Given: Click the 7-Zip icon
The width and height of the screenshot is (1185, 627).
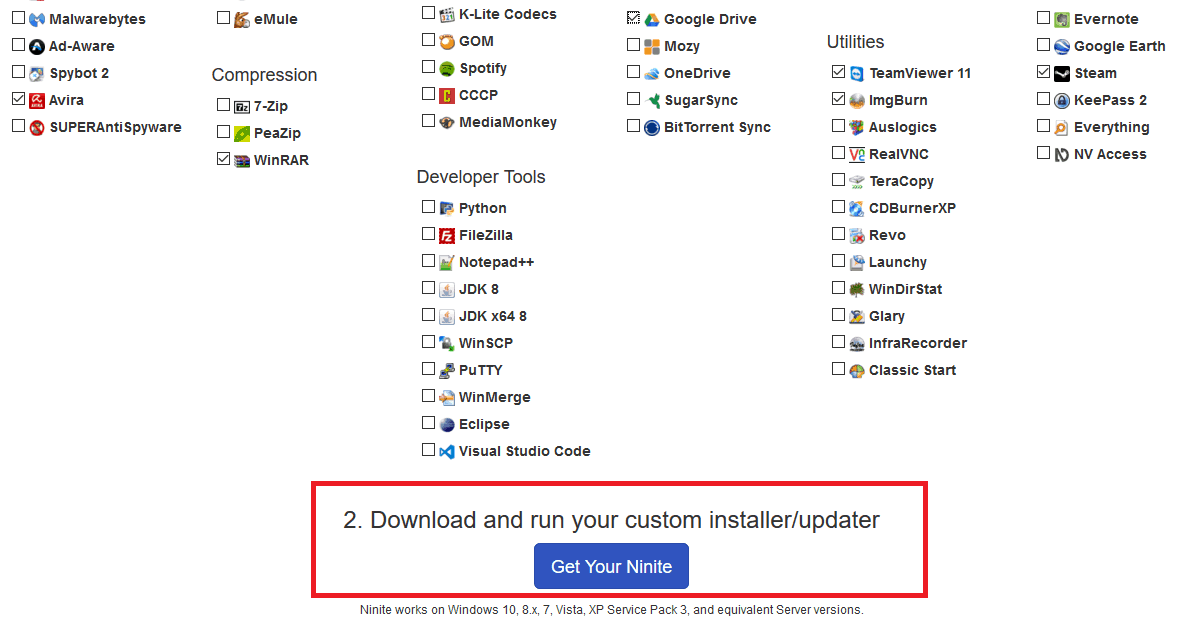Looking at the screenshot, I should (242, 107).
